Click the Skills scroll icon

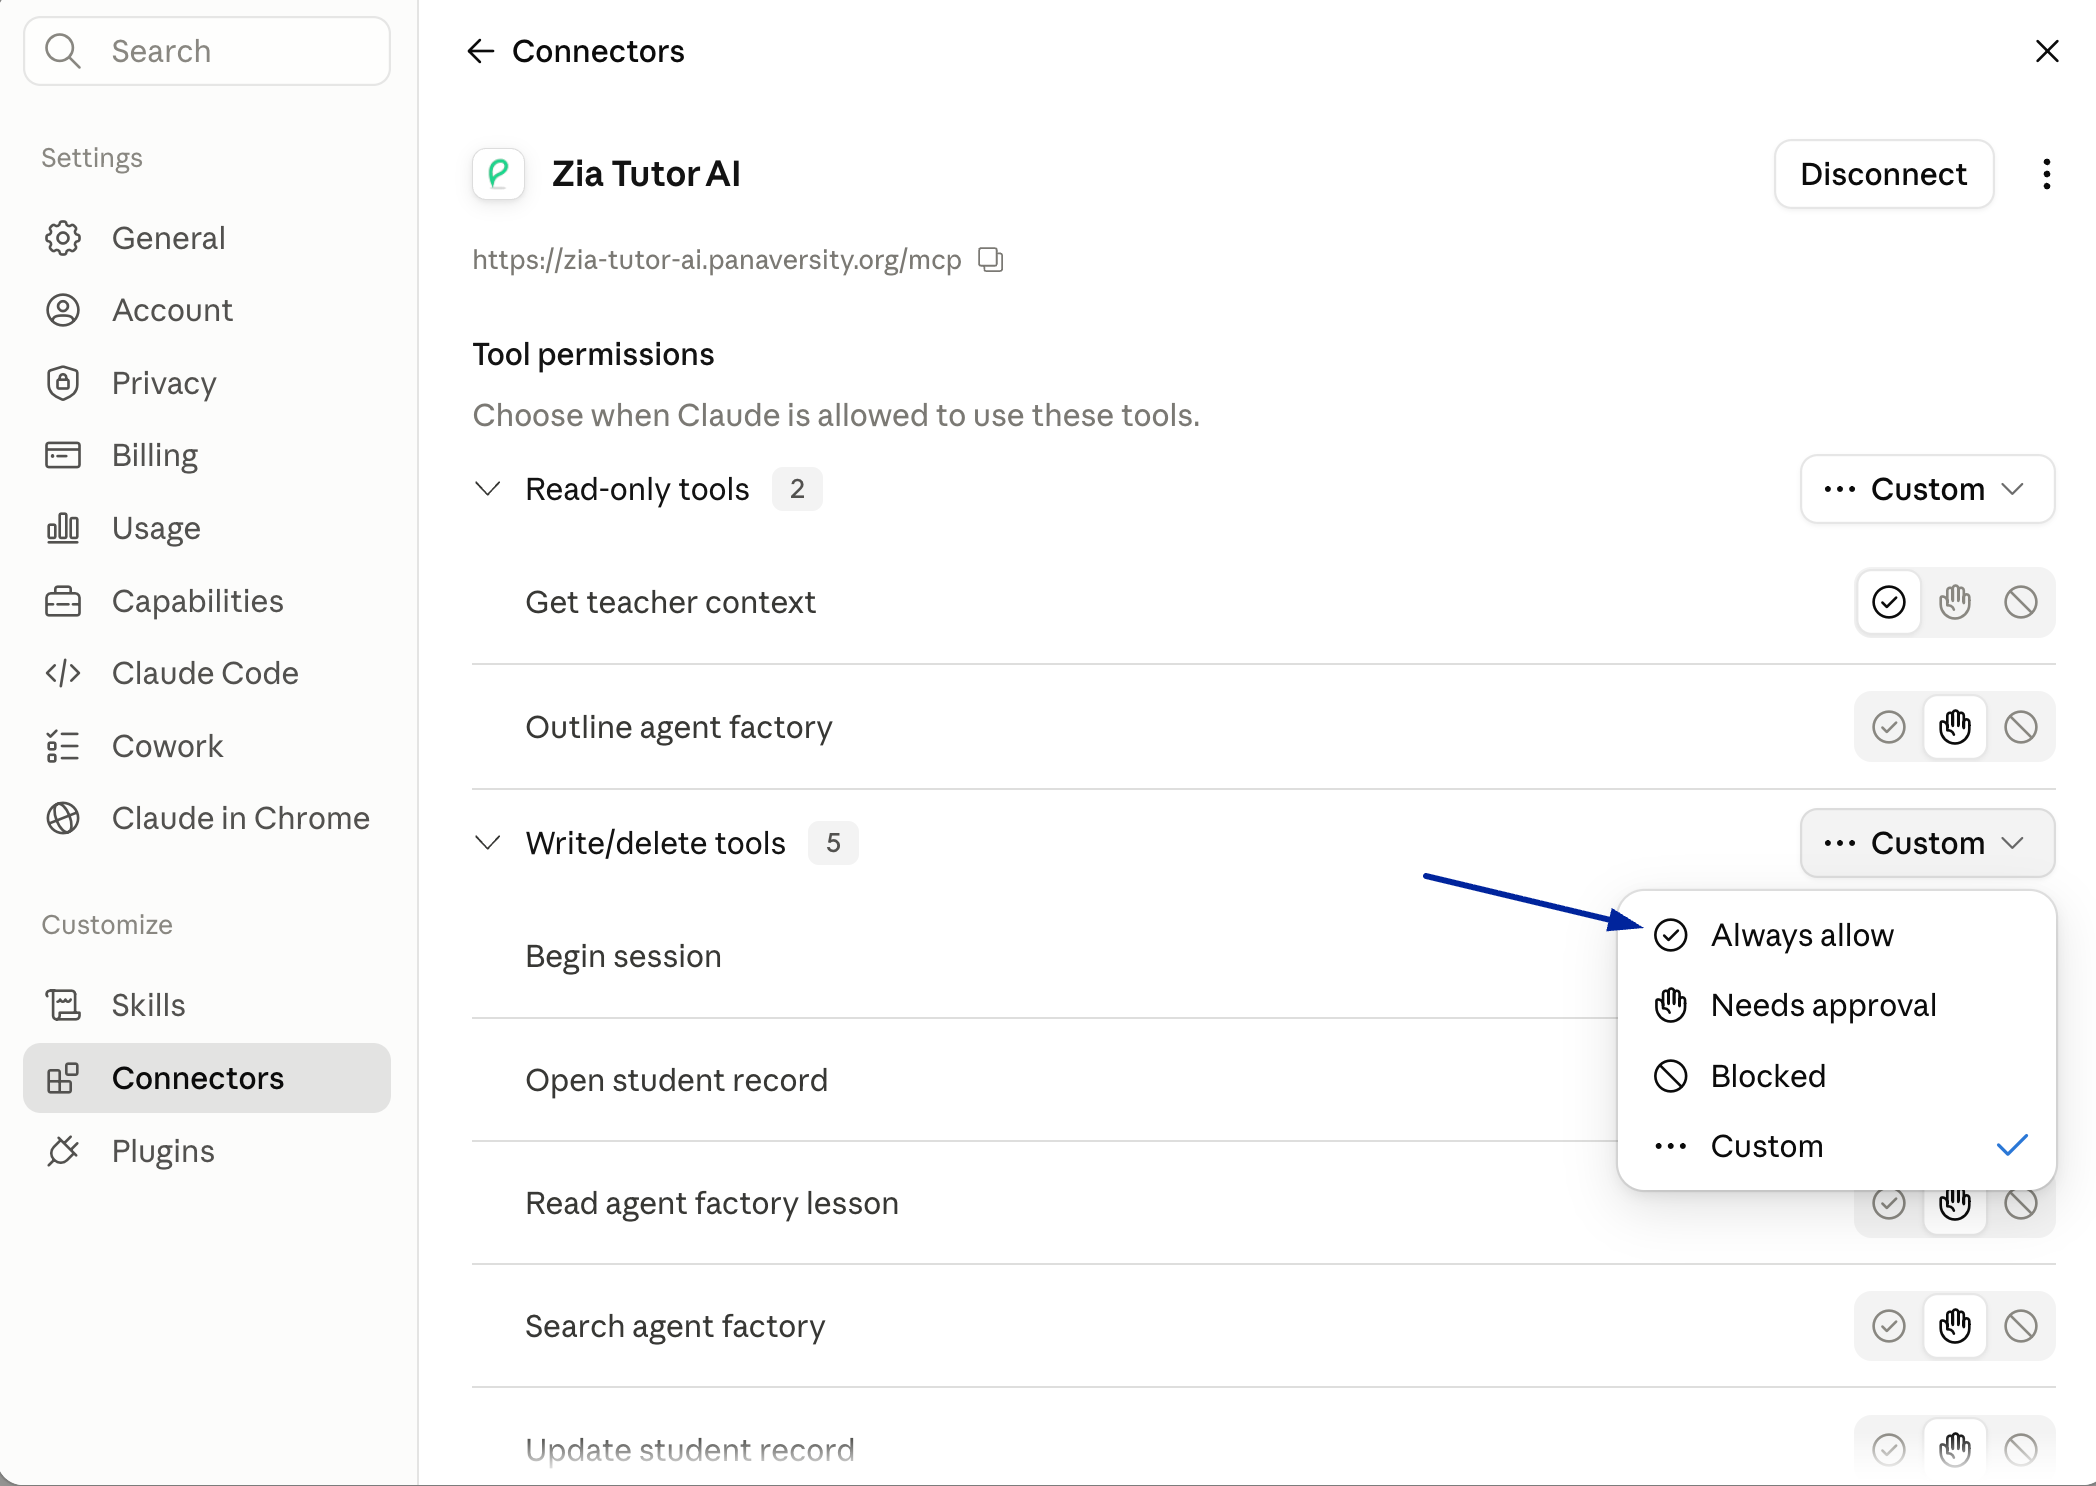(63, 1005)
